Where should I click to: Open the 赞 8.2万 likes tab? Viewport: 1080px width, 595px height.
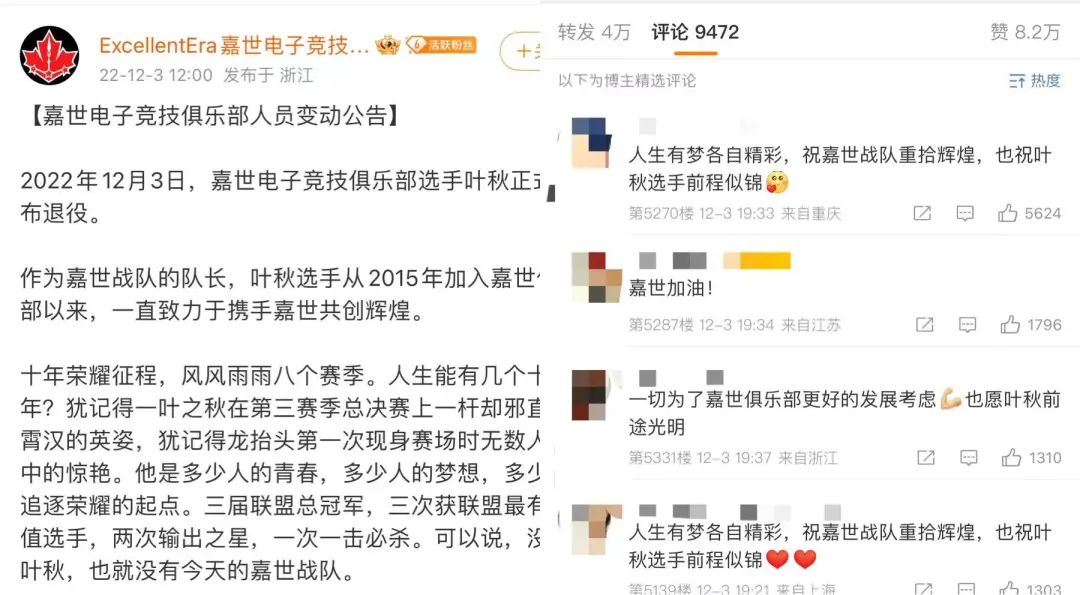1025,32
